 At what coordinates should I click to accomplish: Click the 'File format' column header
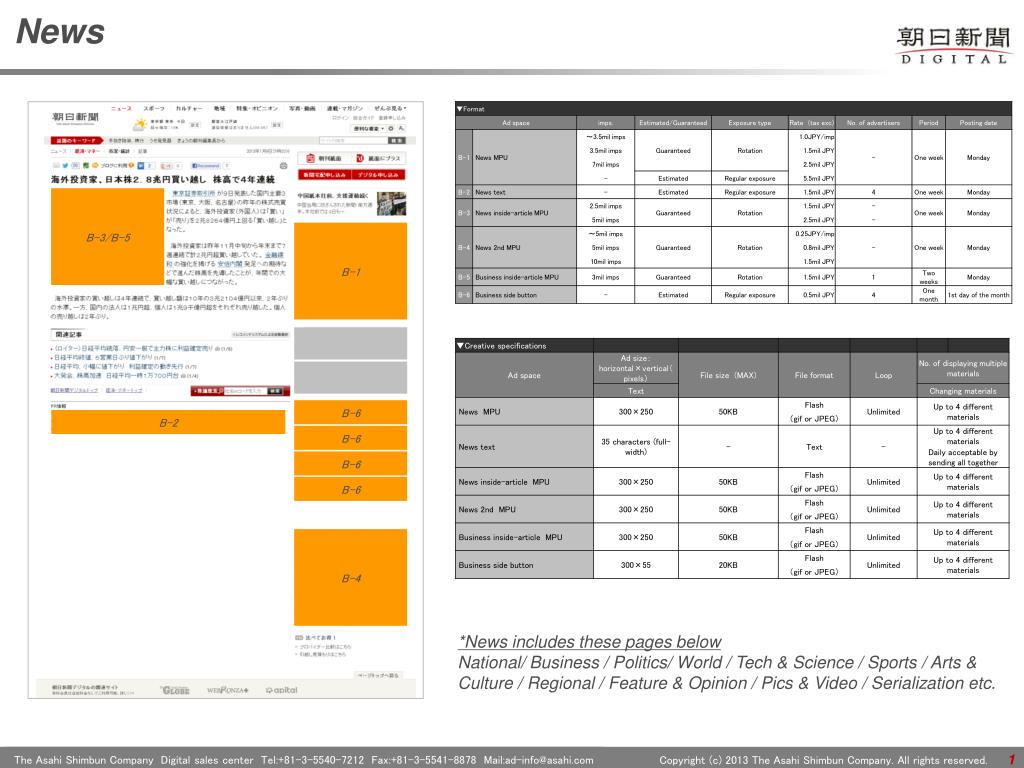click(814, 376)
